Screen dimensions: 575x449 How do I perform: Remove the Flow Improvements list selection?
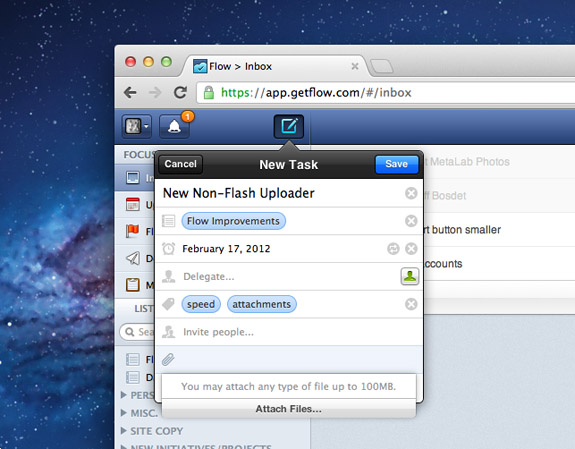click(x=411, y=221)
